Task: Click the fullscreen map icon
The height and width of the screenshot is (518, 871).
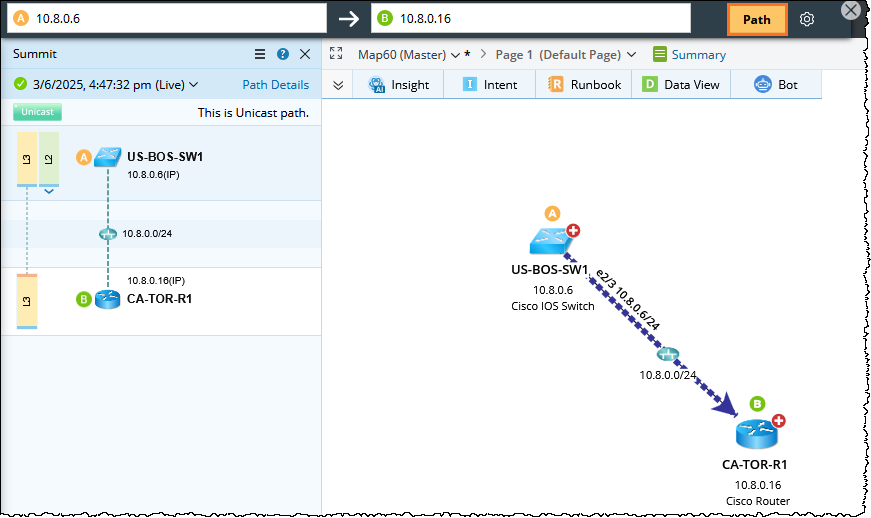Action: pos(336,54)
